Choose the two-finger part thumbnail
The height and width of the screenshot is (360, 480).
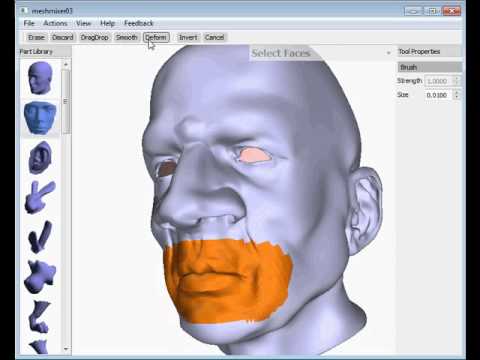click(x=40, y=237)
